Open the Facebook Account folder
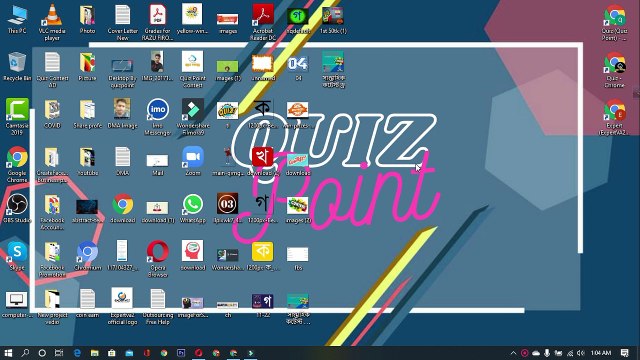The width and height of the screenshot is (640, 360). click(52, 212)
